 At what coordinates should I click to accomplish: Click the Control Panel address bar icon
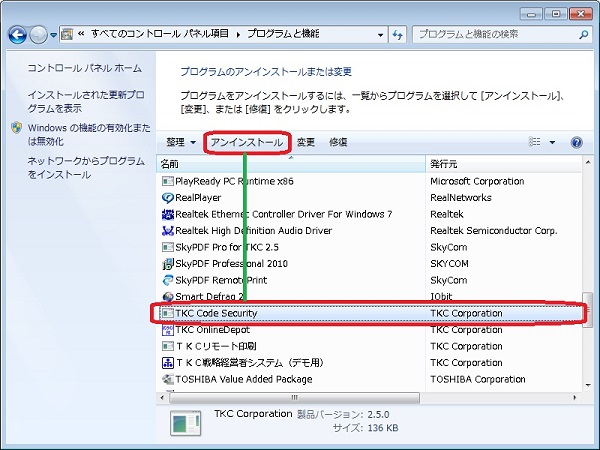pos(67,34)
